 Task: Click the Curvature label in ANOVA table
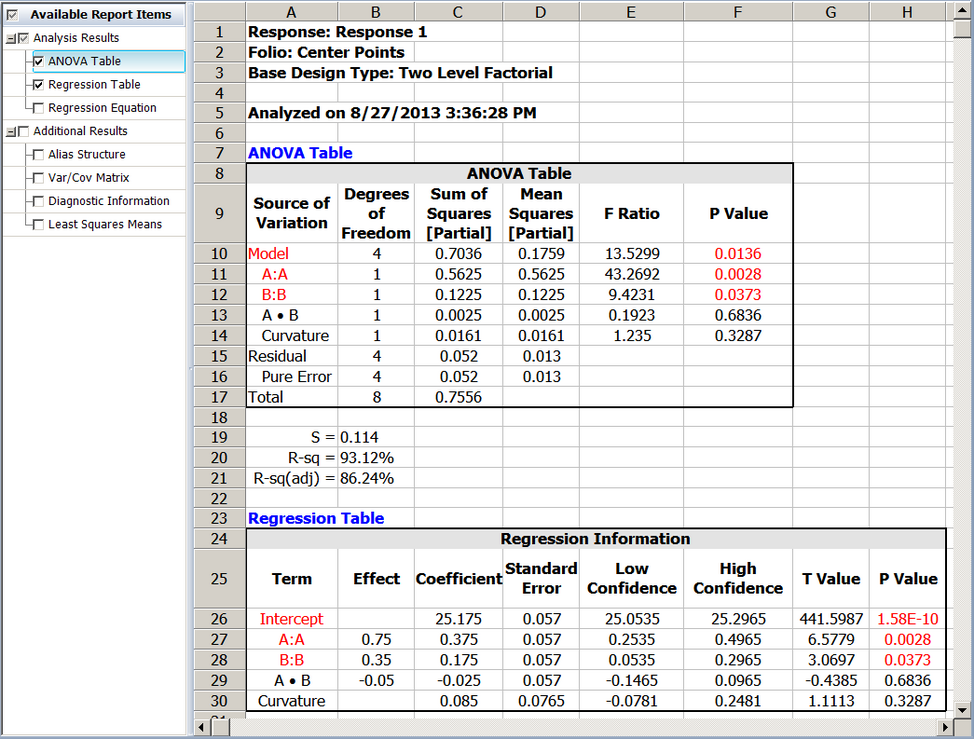(x=295, y=335)
